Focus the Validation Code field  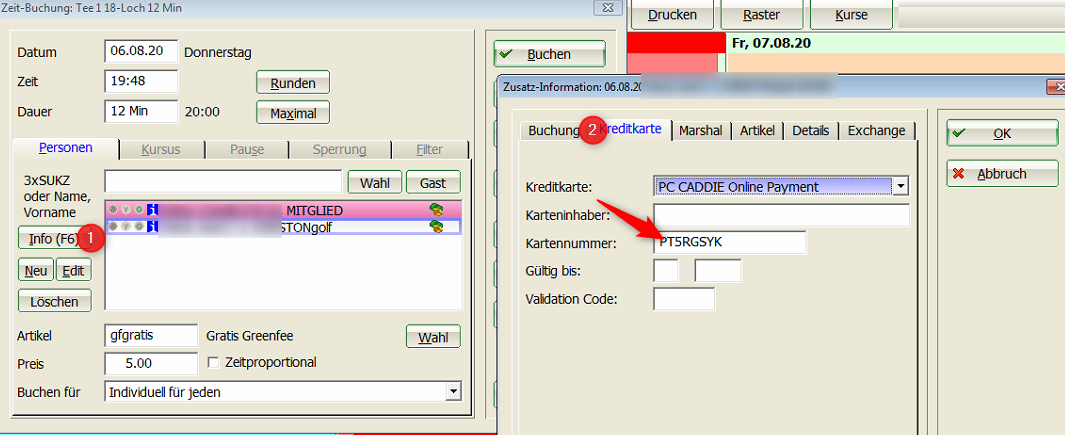point(683,299)
